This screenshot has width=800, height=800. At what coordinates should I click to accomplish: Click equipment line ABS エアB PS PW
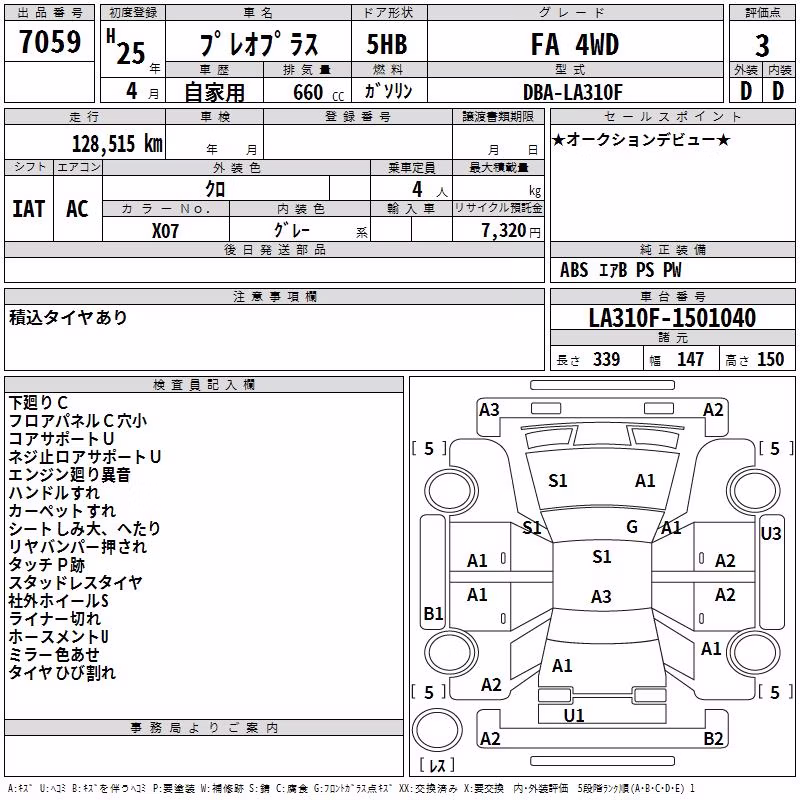click(620, 270)
